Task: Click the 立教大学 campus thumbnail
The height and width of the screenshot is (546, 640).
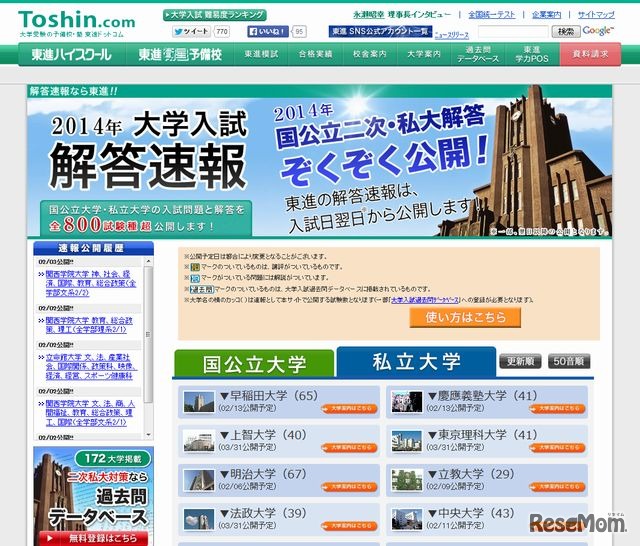Action: 407,480
